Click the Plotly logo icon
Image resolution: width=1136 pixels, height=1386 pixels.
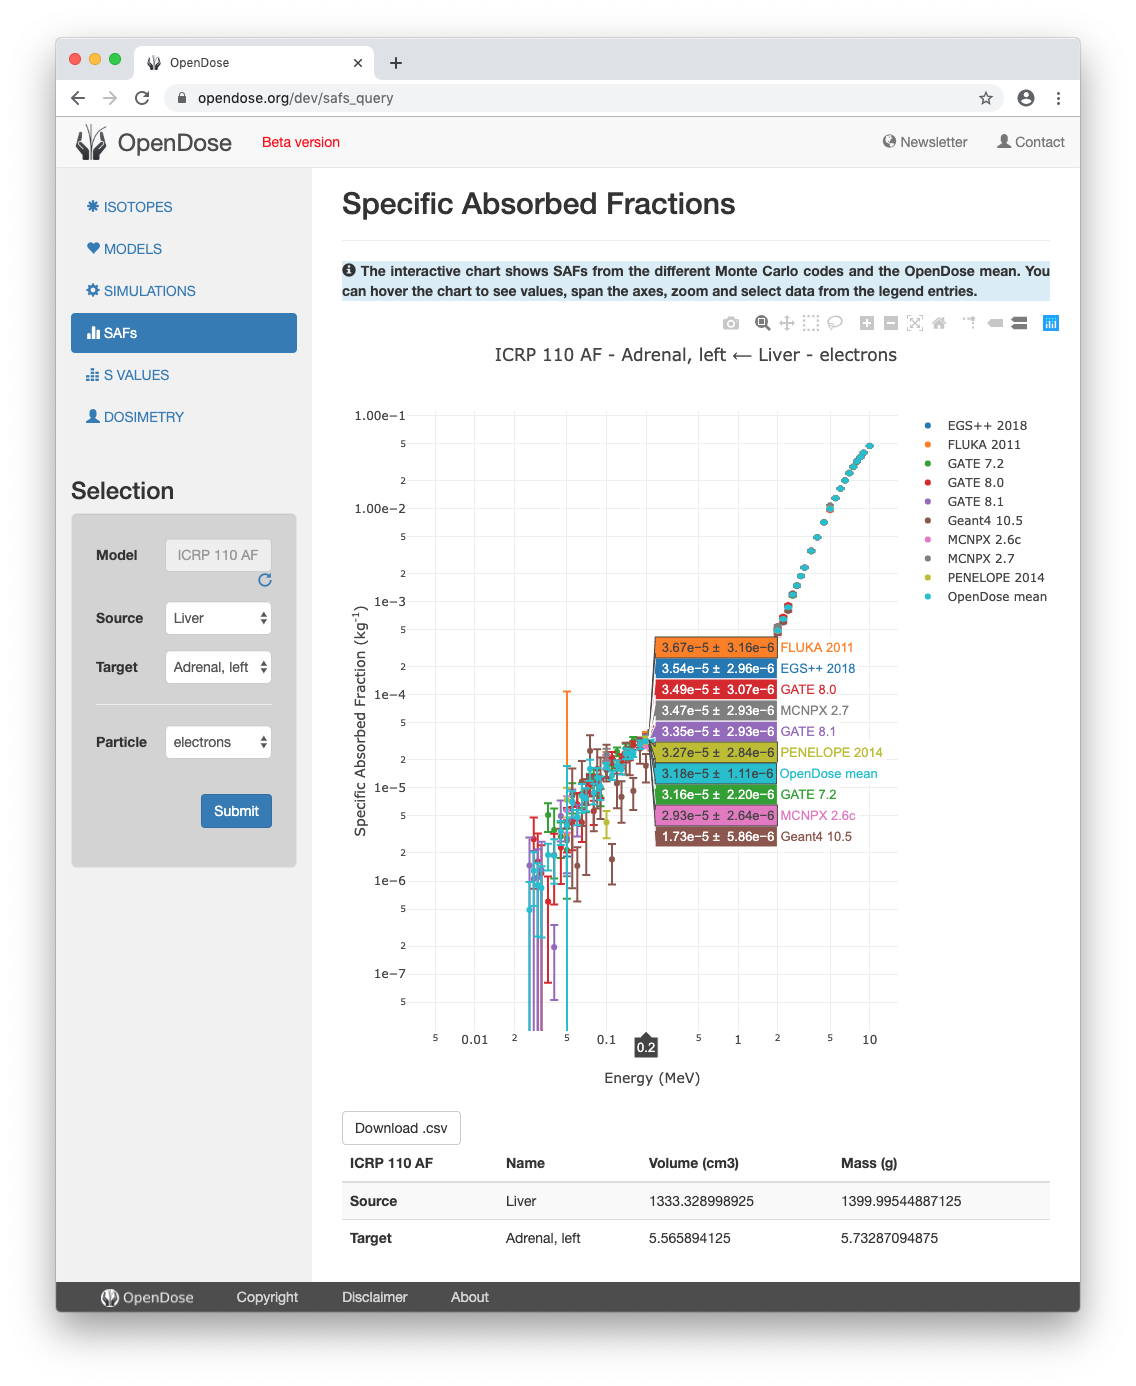coord(1051,323)
